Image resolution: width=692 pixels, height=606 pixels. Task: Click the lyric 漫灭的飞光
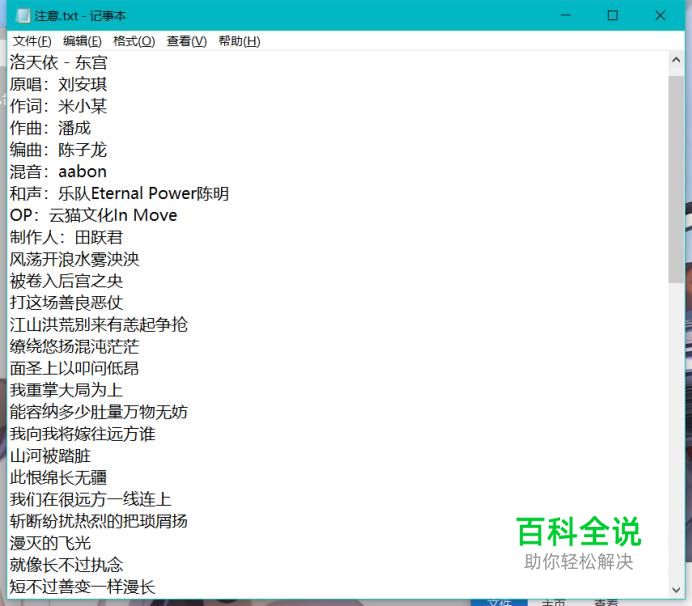(50, 543)
